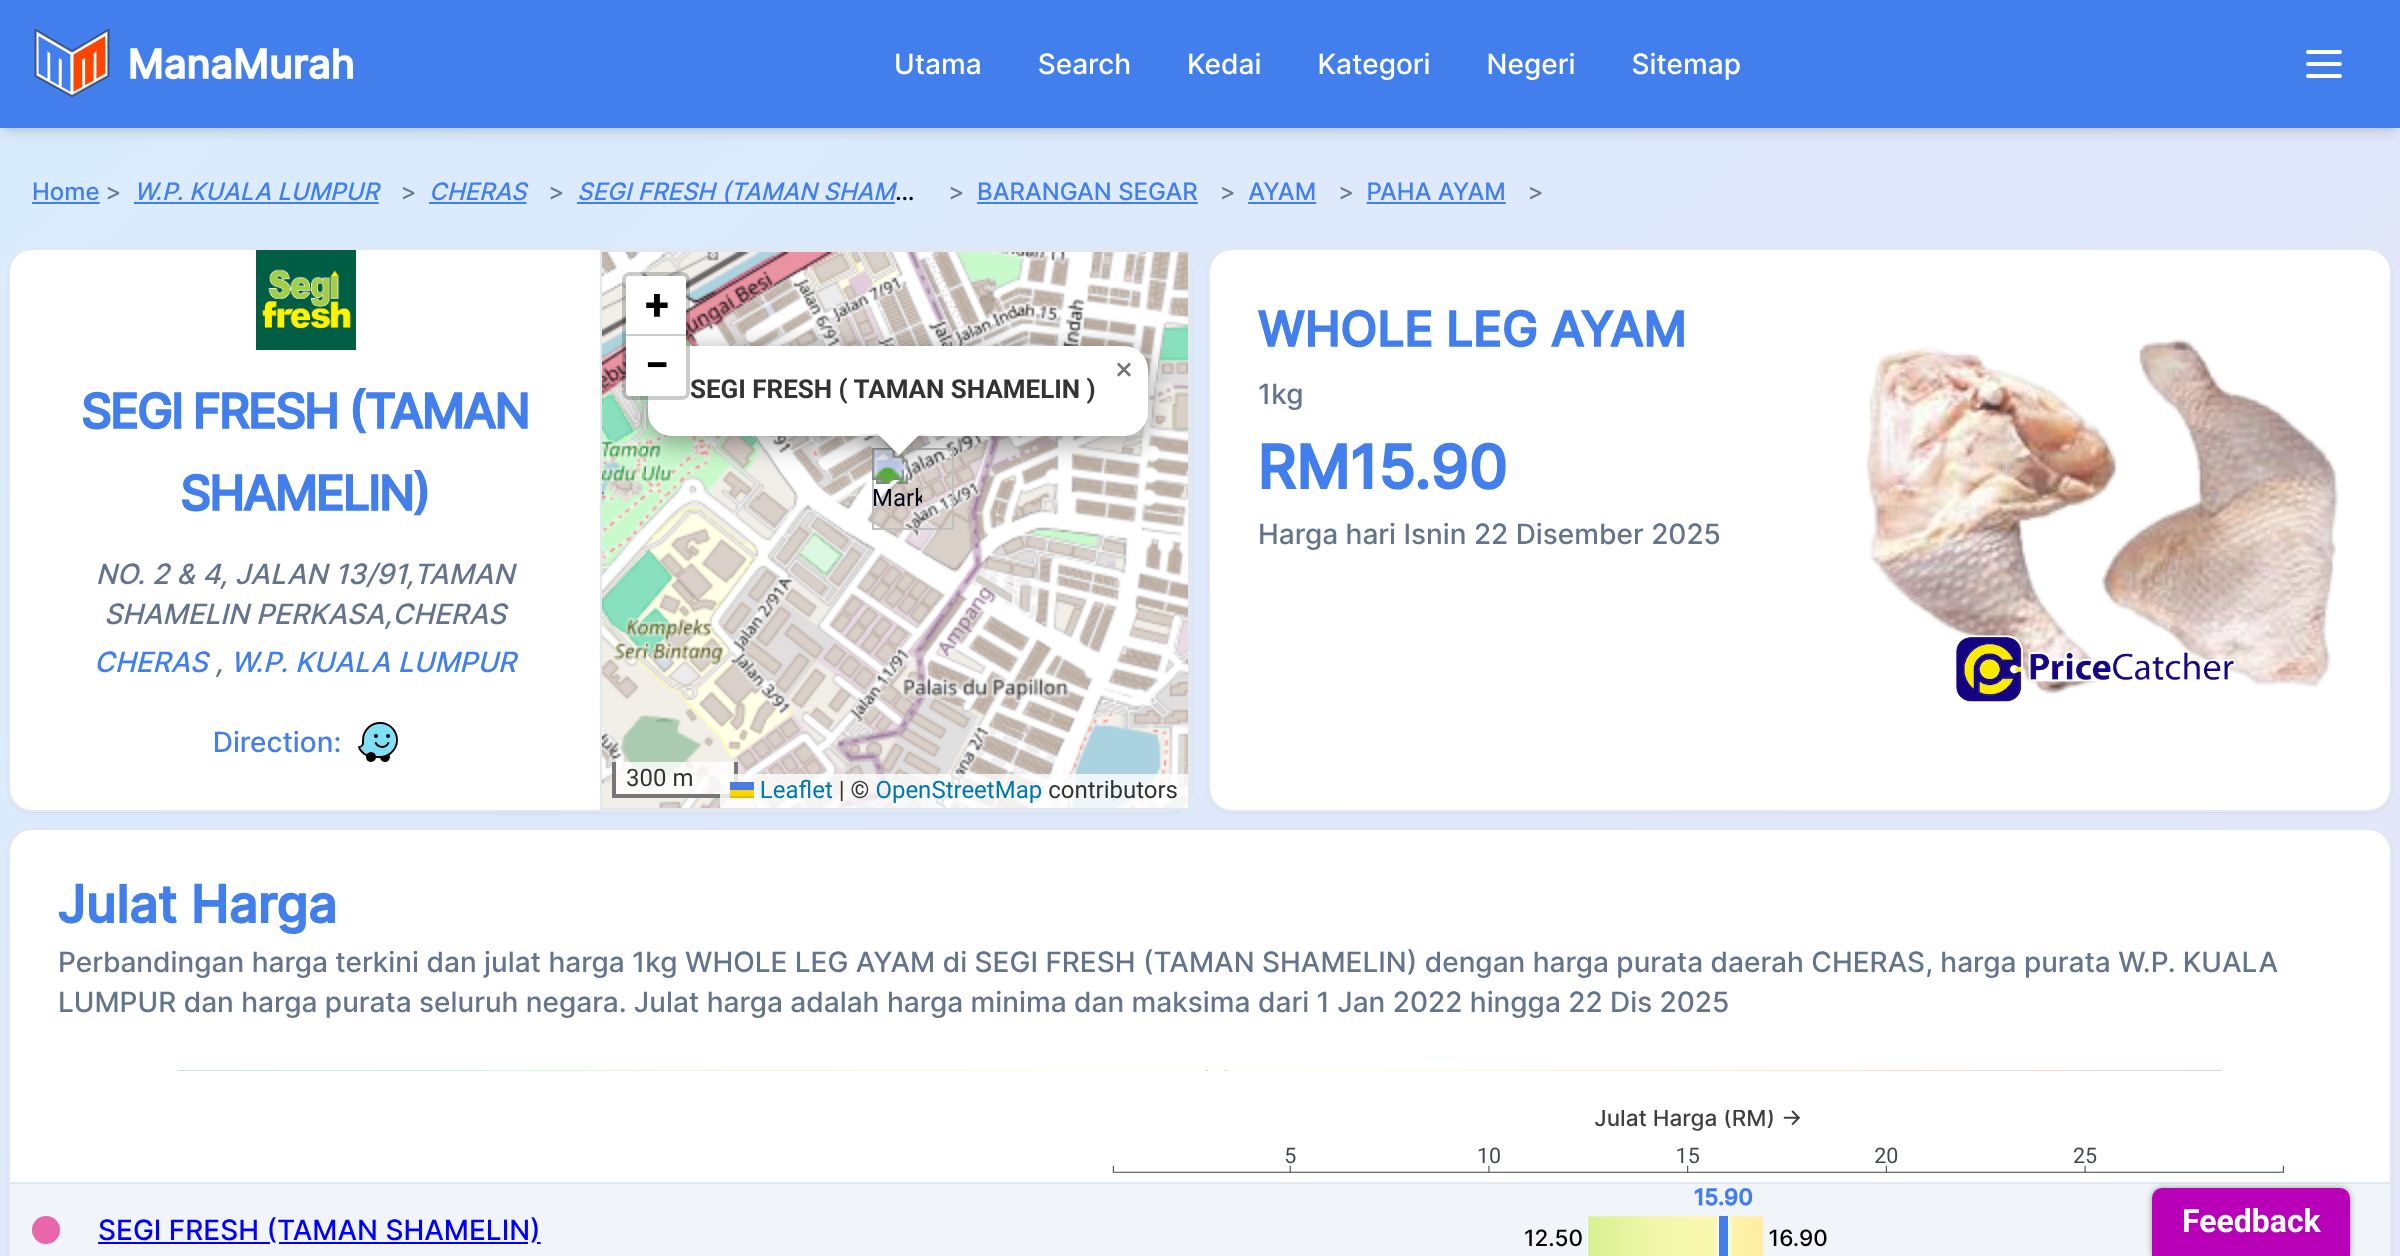Open the Utama menu item
The image size is (2400, 1256).
pyautogui.click(x=937, y=64)
